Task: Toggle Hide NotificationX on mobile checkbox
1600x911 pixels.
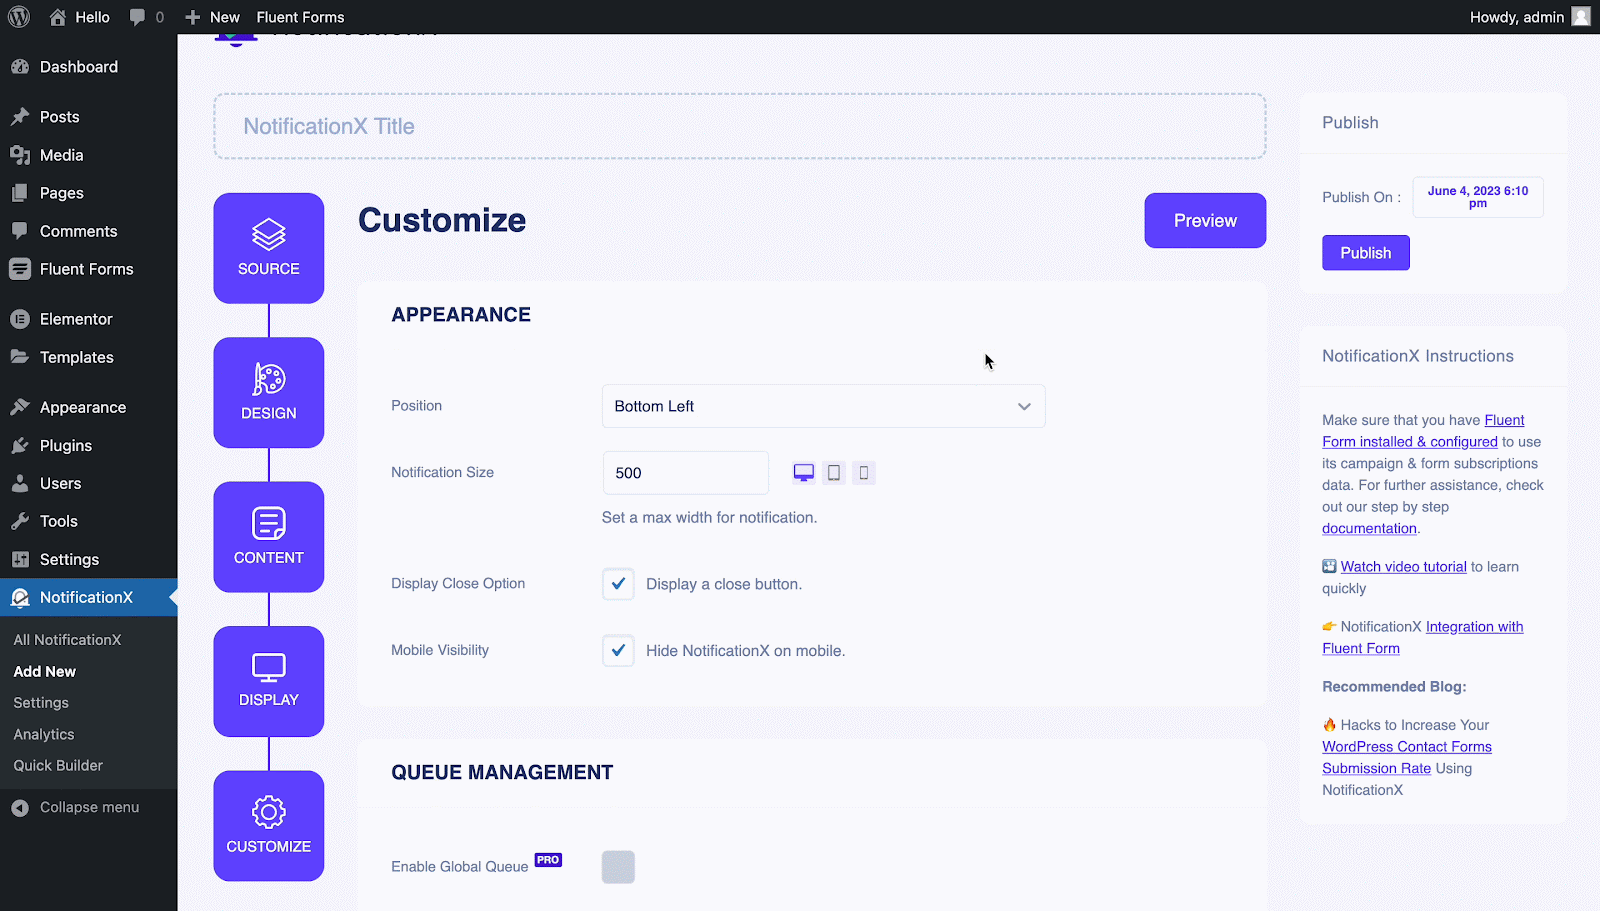Action: coord(618,651)
